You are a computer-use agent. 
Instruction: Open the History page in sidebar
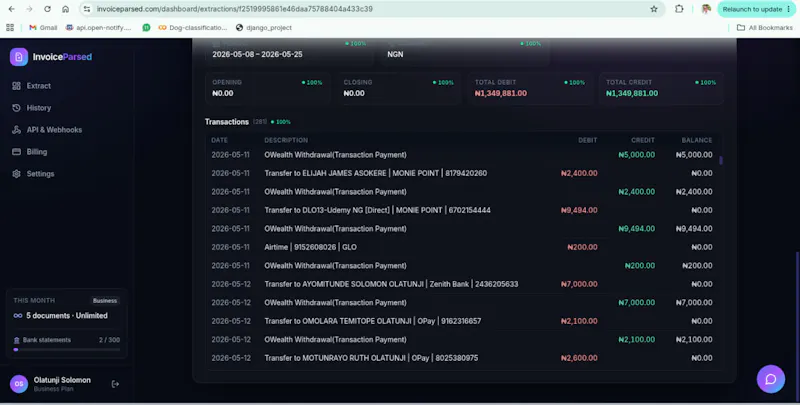point(38,108)
